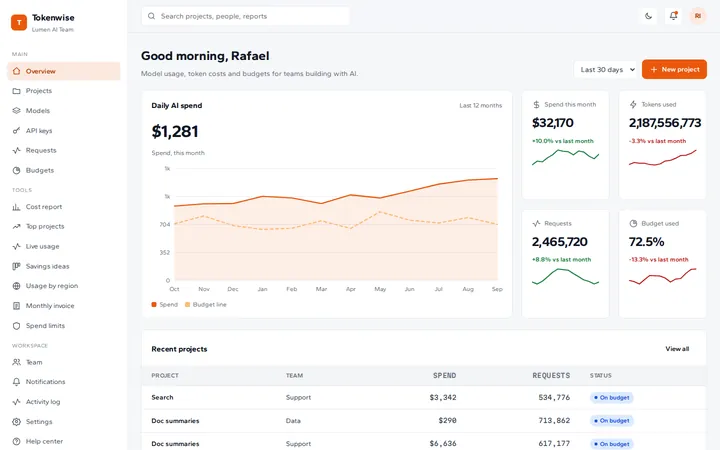Click the Help center question icon
Image resolution: width=720 pixels, height=450 pixels.
(x=17, y=441)
